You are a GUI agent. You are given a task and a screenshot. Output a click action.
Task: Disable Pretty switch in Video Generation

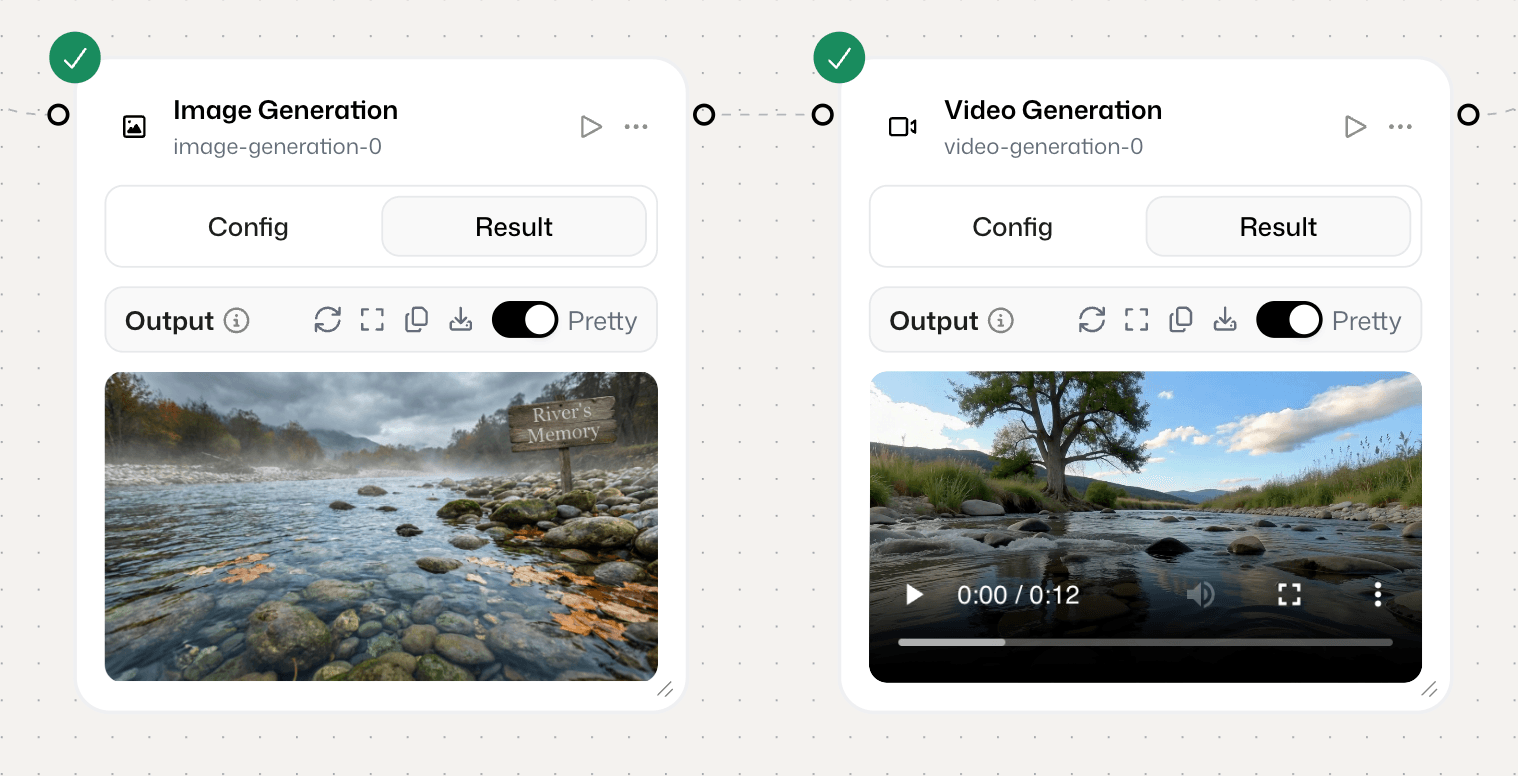(1289, 320)
